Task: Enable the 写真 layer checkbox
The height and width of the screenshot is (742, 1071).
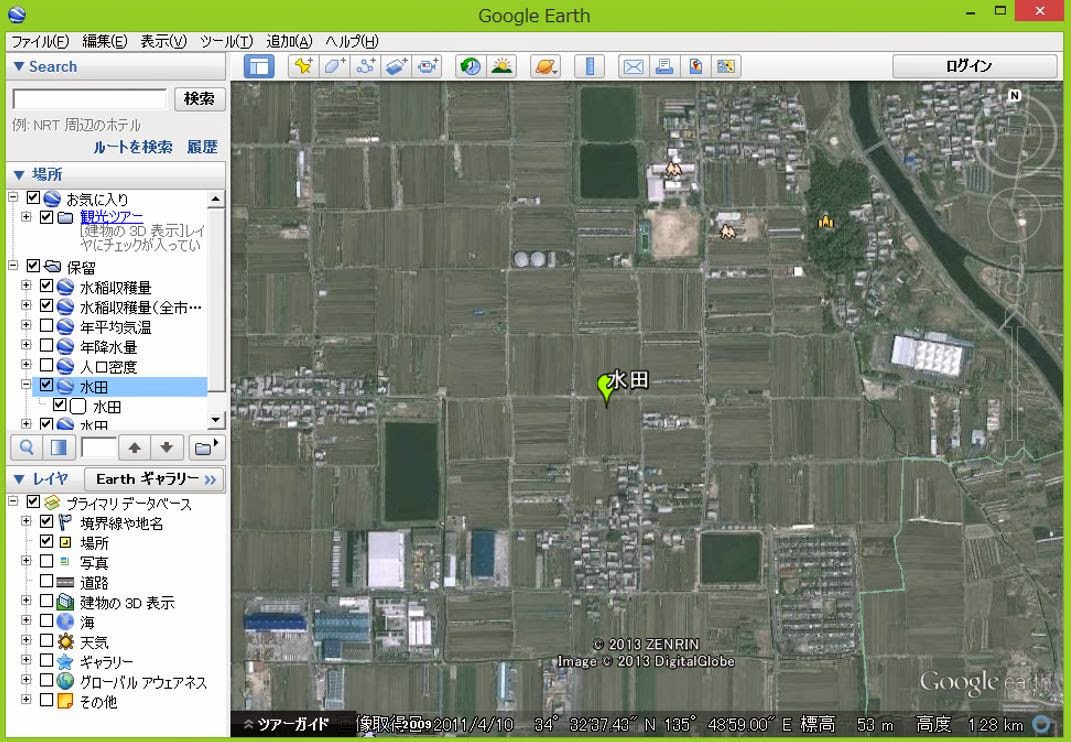Action: pyautogui.click(x=46, y=561)
